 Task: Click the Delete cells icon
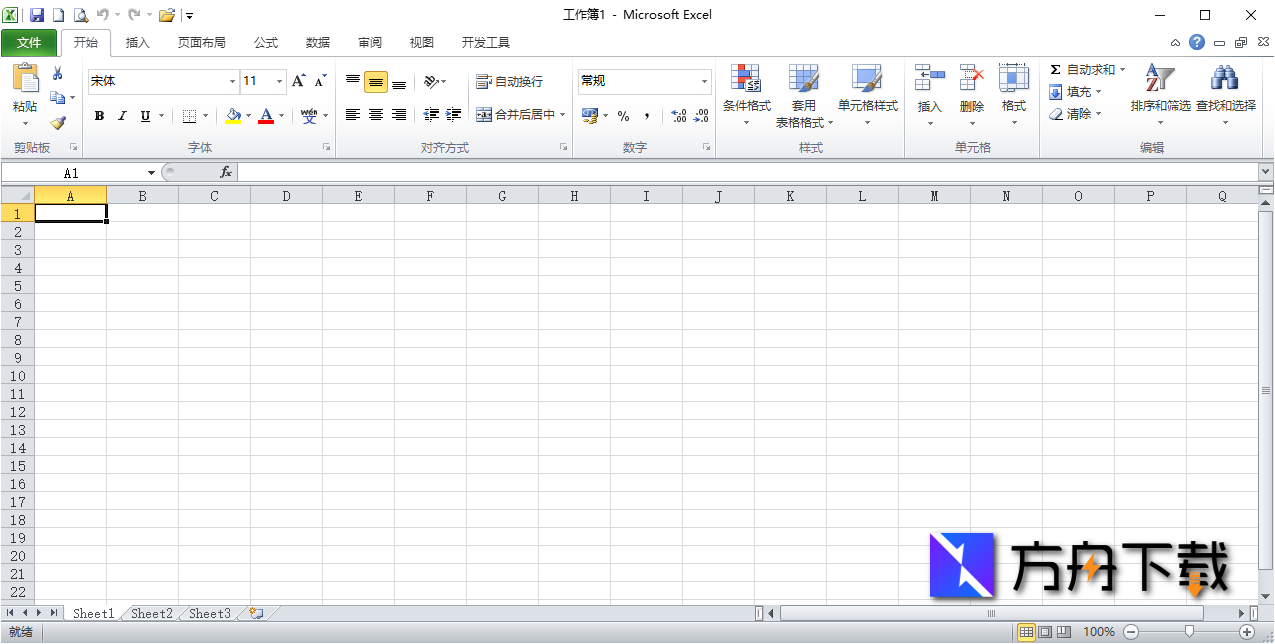coord(971,90)
